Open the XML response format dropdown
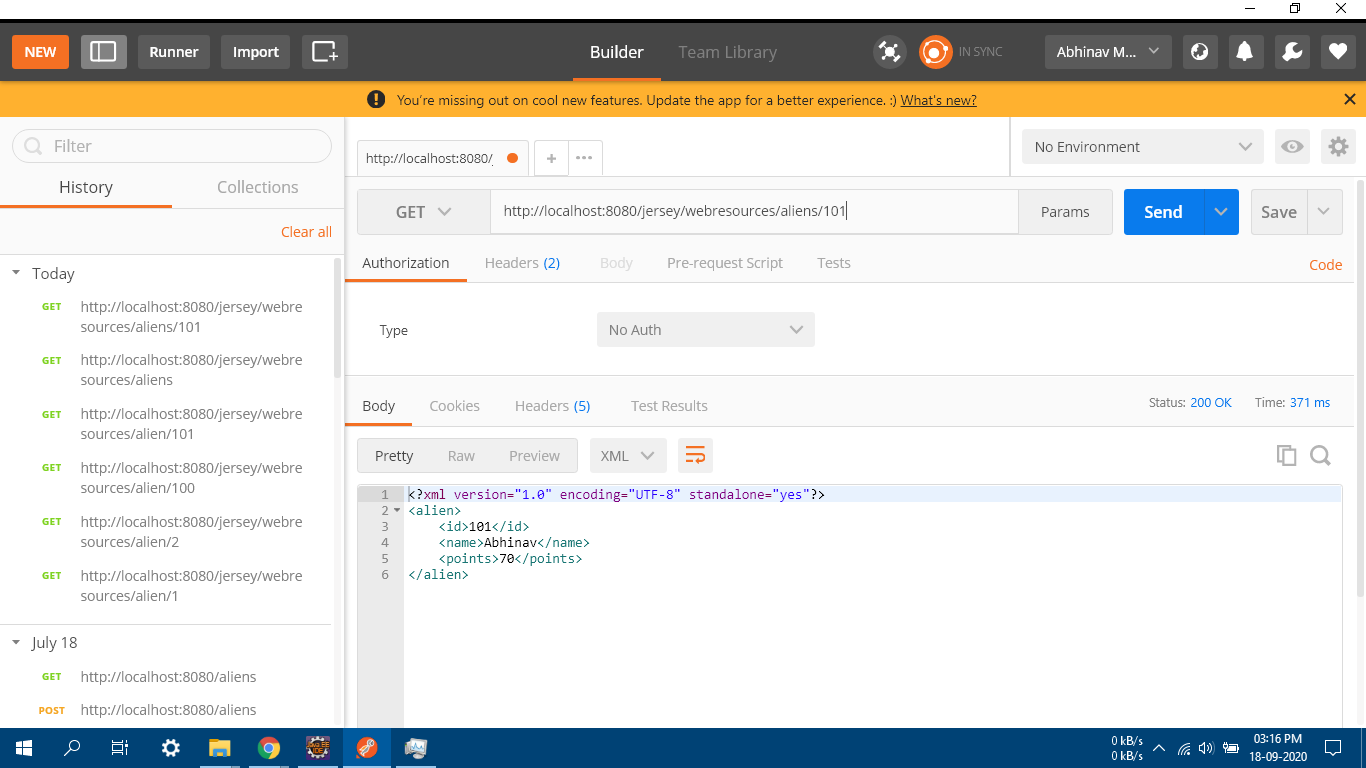Screen dimensions: 1366x768 tap(628, 455)
